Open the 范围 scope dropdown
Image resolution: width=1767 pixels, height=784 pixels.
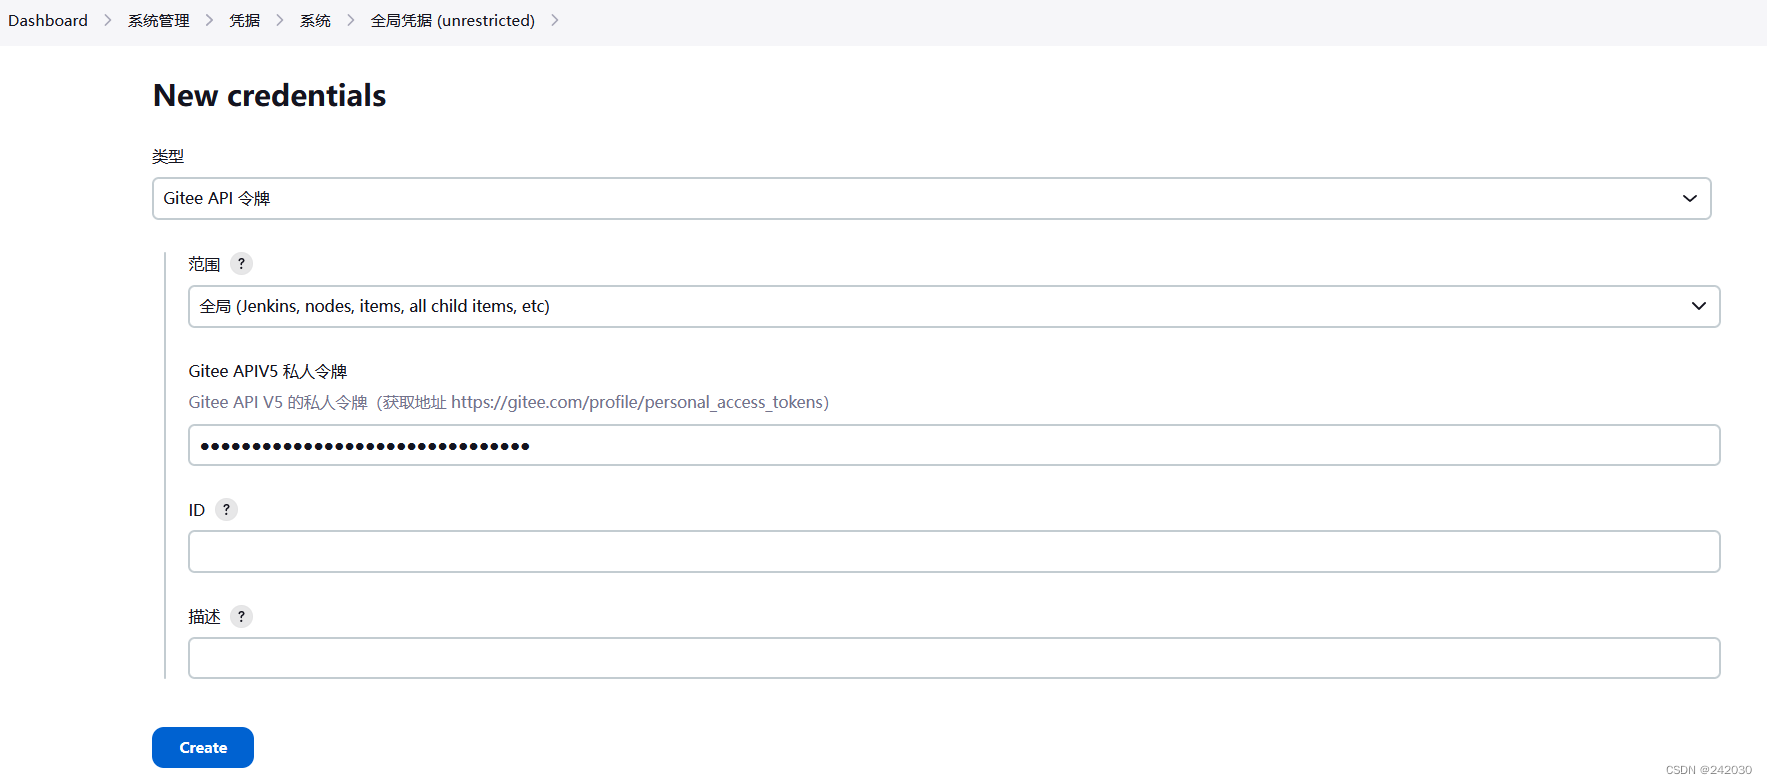[954, 306]
